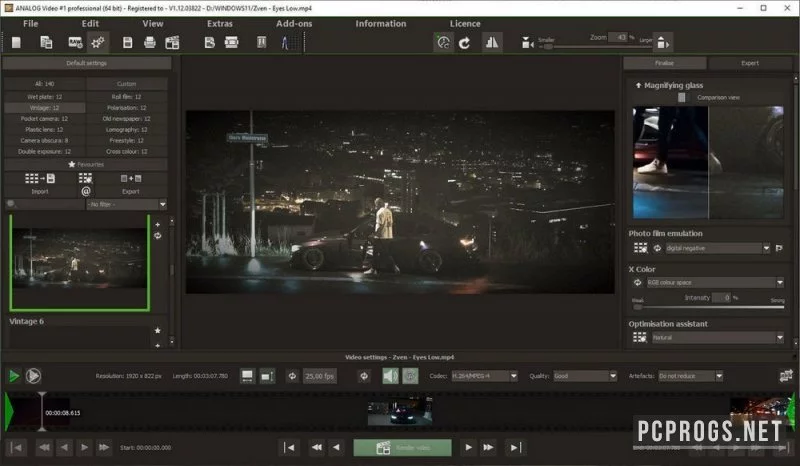The height and width of the screenshot is (466, 800).
Task: Click the timeline toolbar icon
Action: click(210, 42)
